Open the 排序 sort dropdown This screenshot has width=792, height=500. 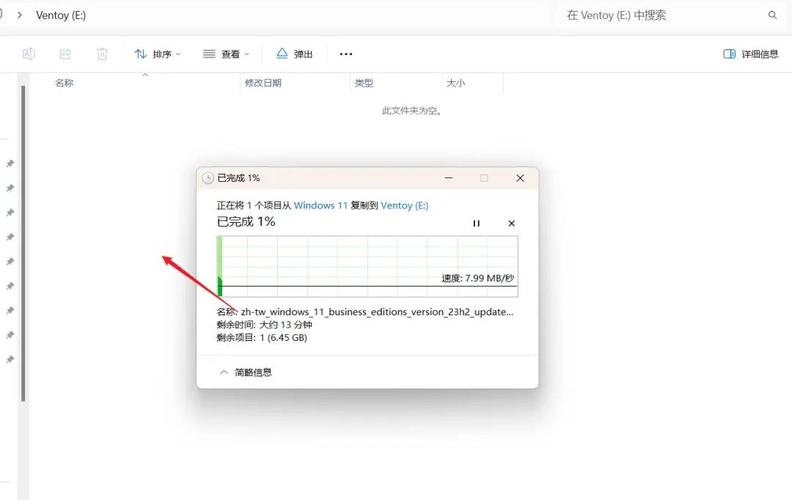point(157,54)
